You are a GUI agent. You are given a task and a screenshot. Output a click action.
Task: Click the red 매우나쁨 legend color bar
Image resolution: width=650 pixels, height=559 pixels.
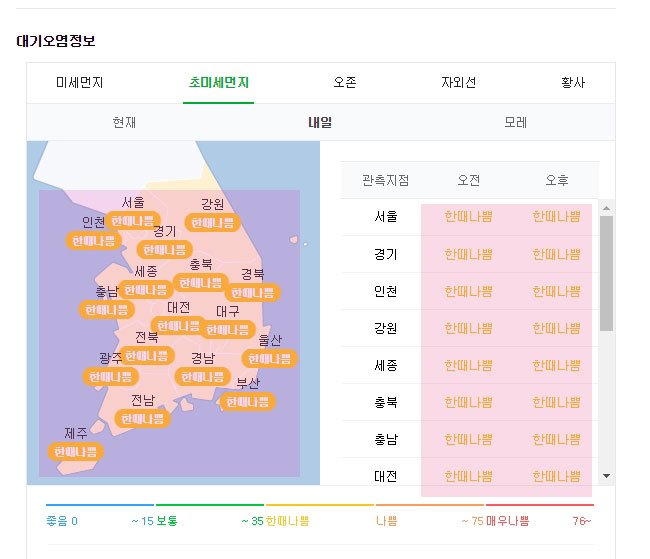(540, 505)
